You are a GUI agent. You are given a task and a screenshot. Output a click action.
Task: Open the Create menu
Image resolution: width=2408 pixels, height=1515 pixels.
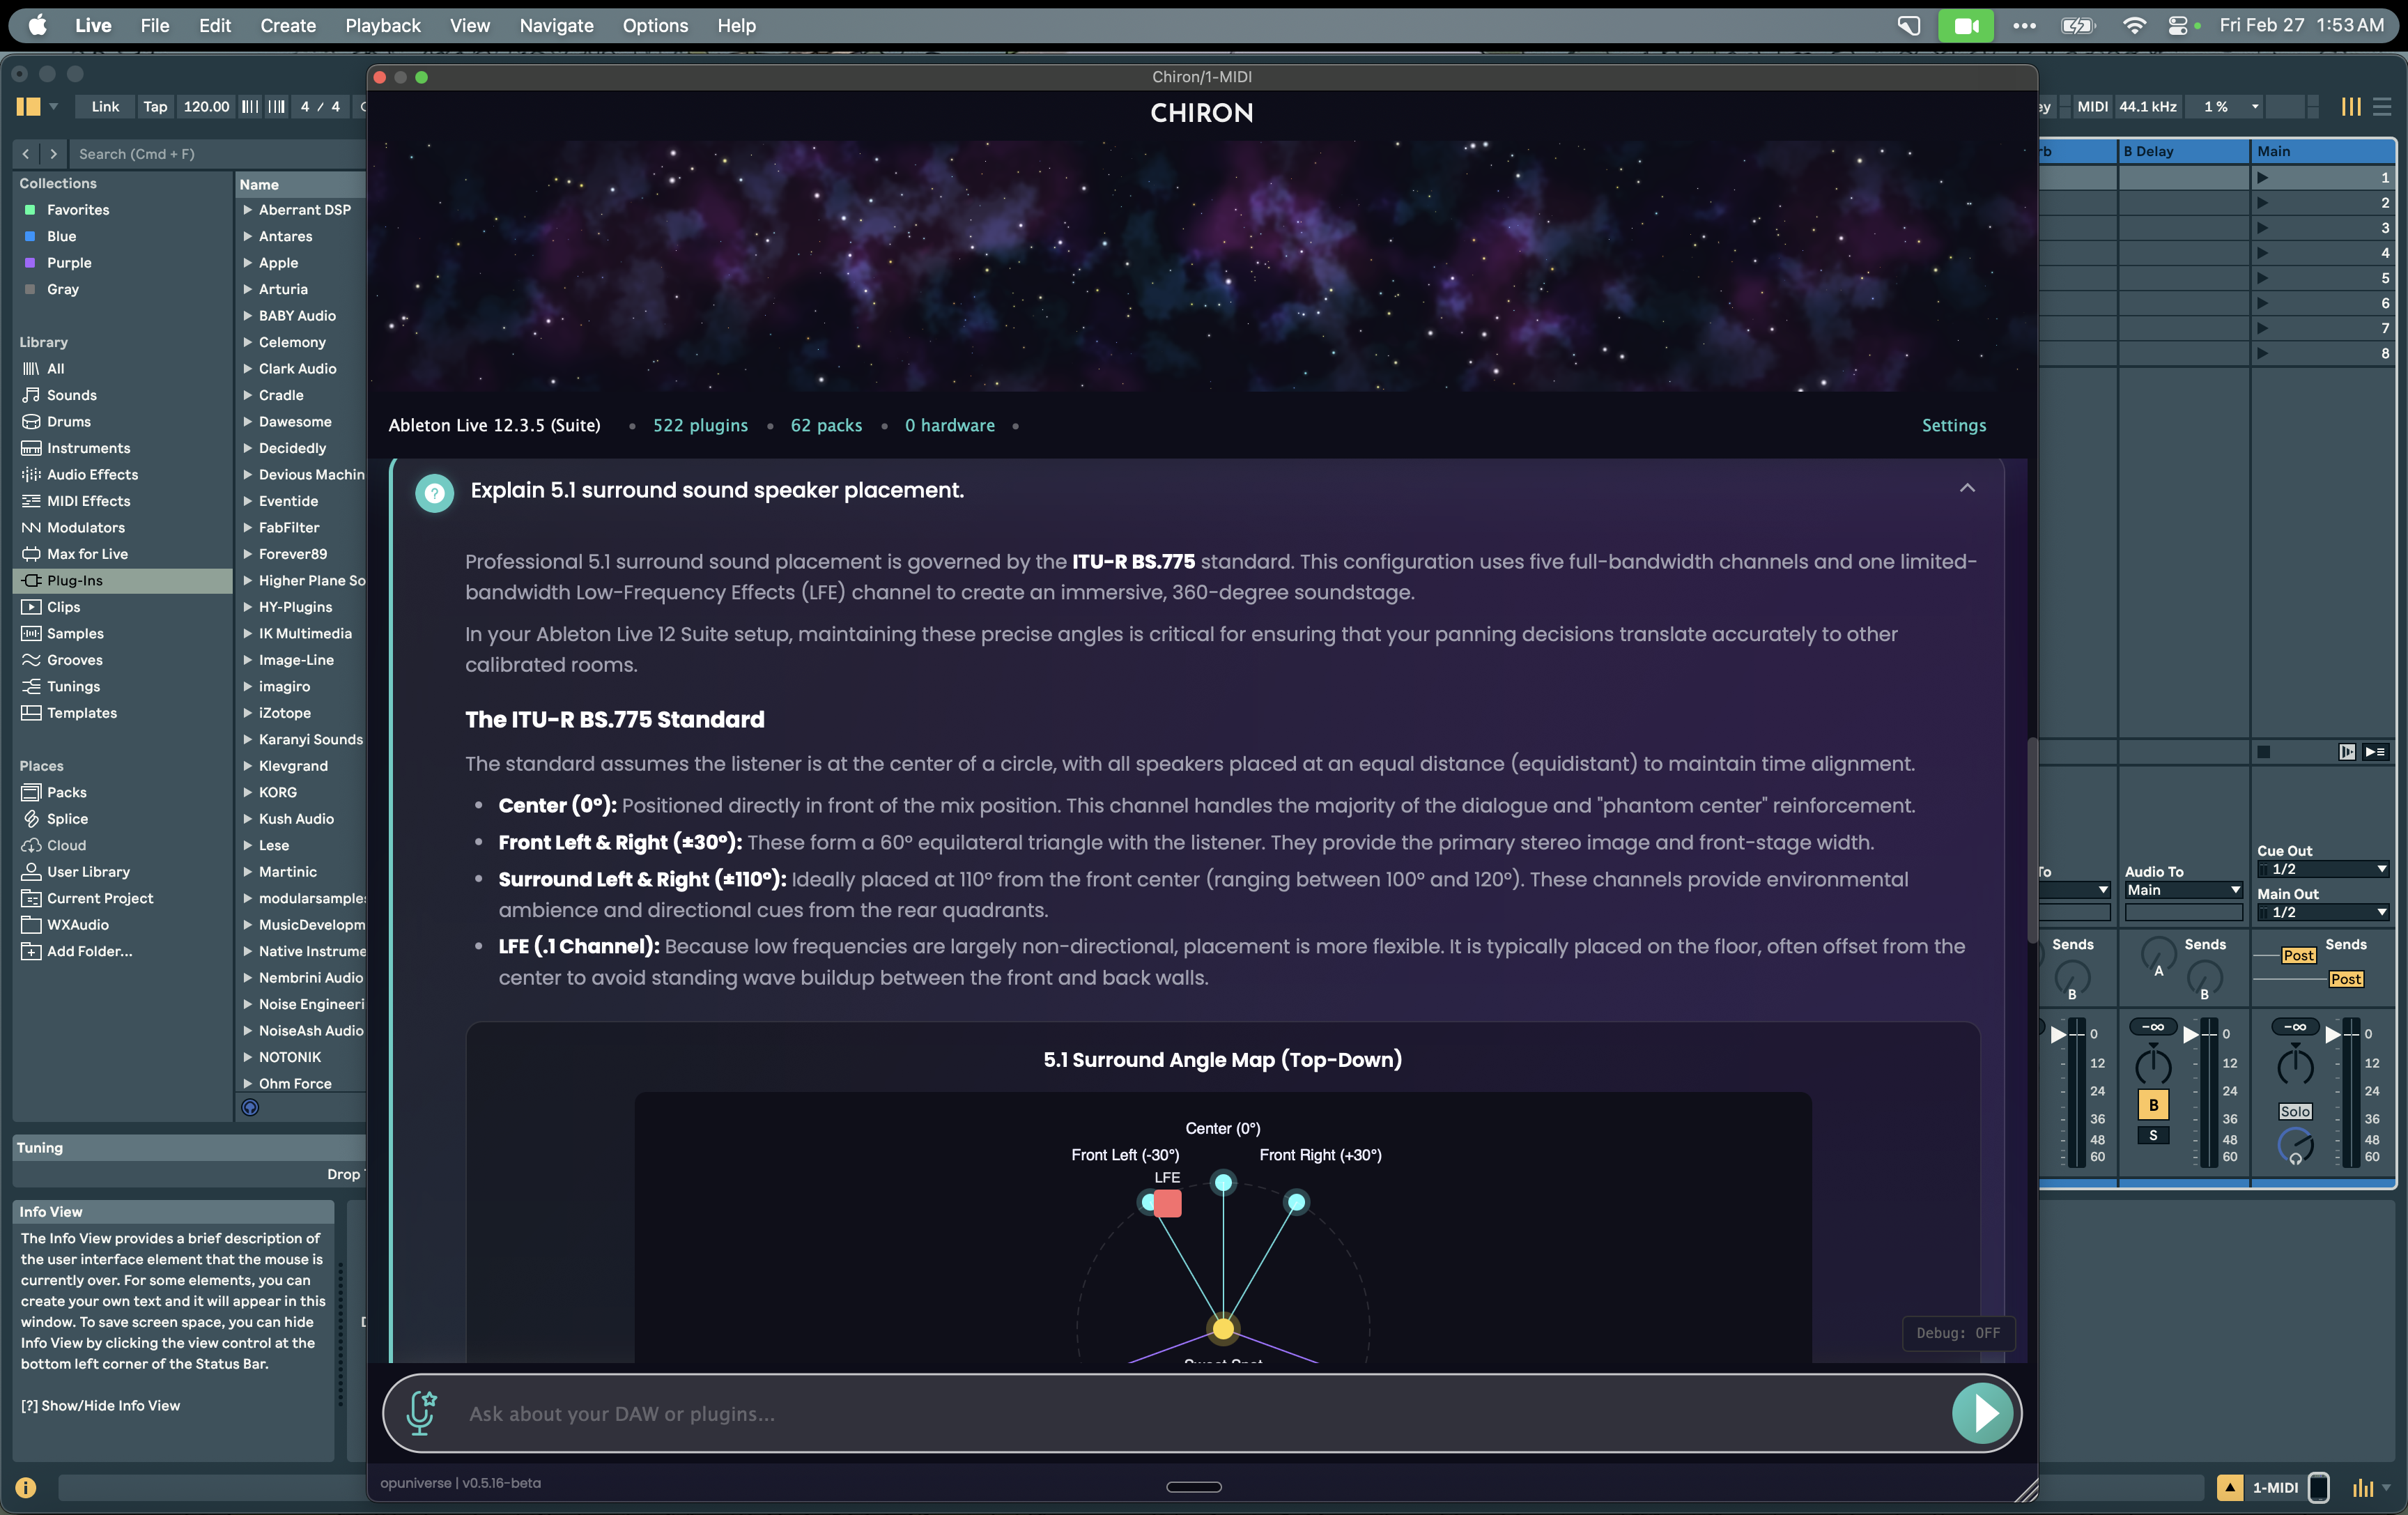[288, 25]
